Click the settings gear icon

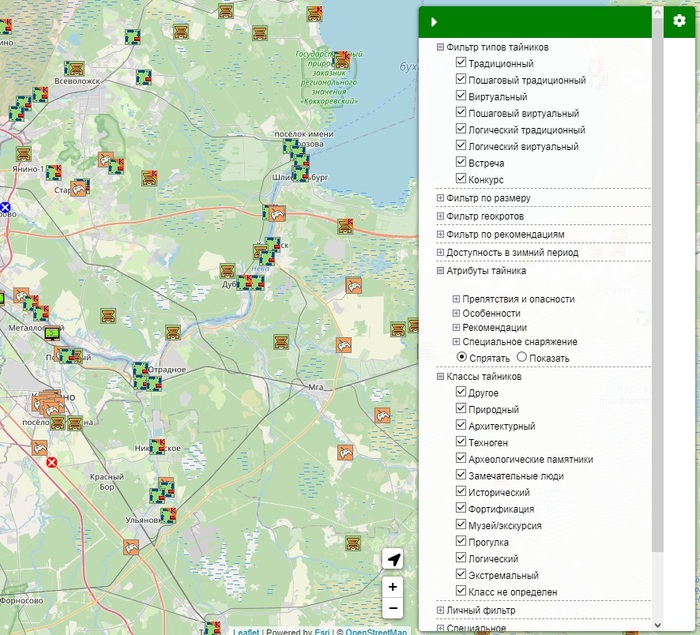[680, 21]
